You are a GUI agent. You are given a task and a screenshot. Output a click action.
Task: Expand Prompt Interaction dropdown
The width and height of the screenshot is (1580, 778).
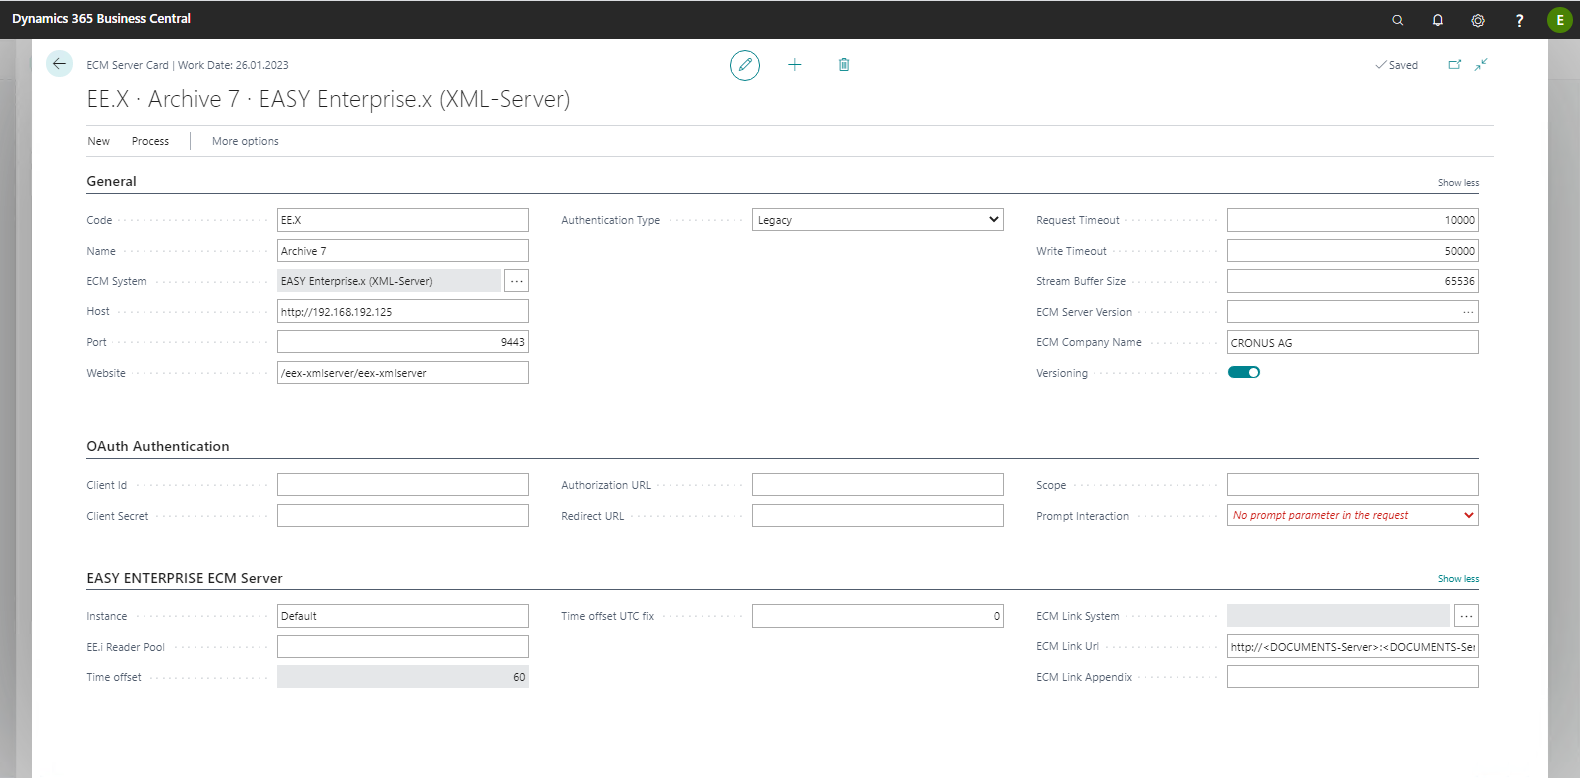[x=1352, y=516]
